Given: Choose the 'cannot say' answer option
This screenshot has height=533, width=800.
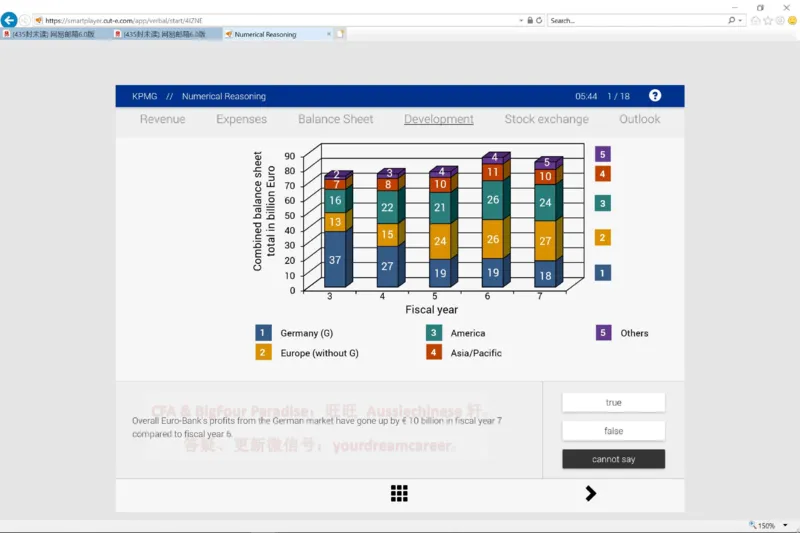Looking at the screenshot, I should pyautogui.click(x=613, y=459).
